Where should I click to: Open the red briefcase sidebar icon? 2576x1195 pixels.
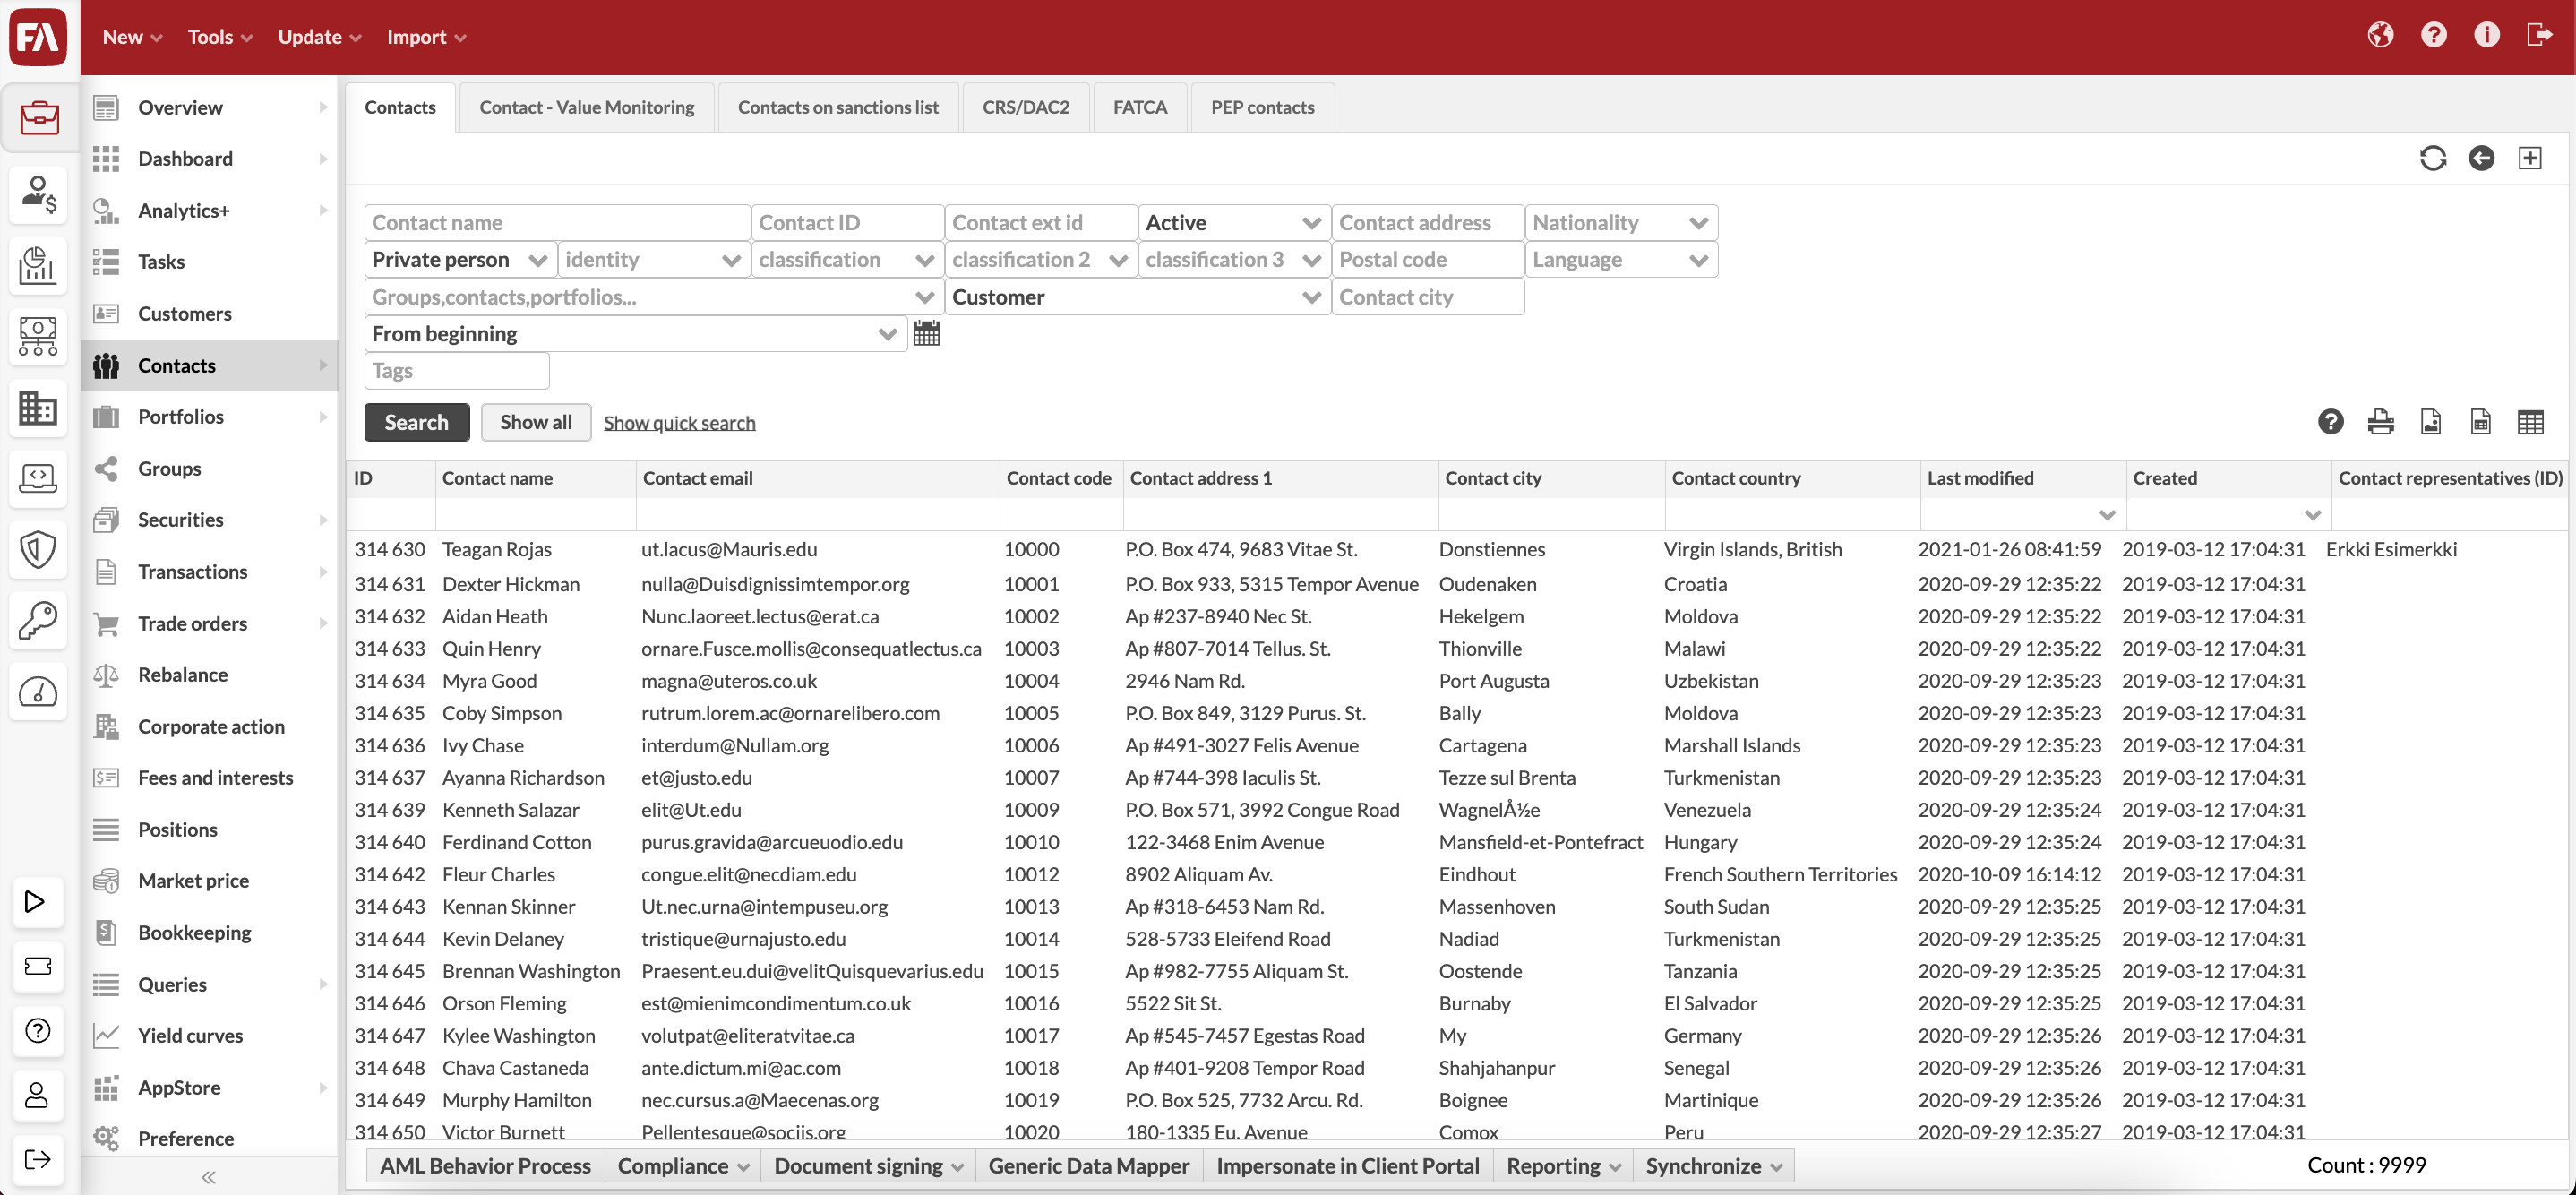click(x=39, y=118)
